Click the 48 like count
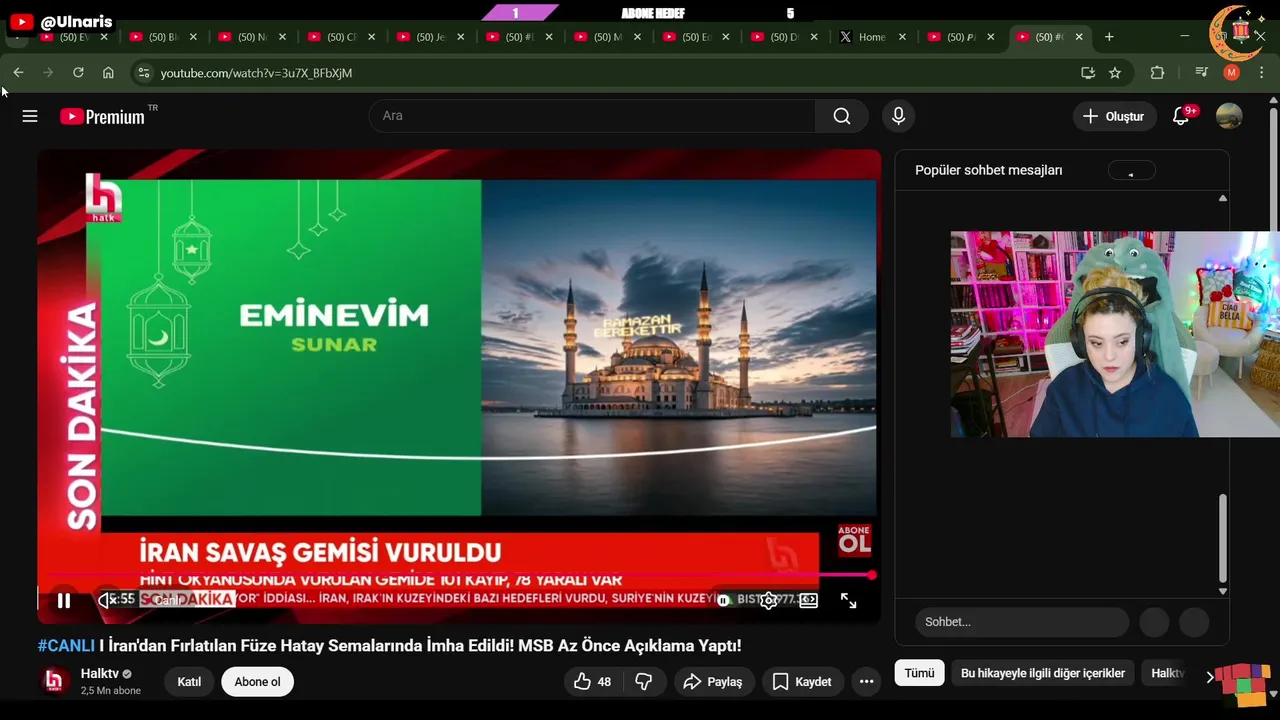Image resolution: width=1280 pixels, height=720 pixels. click(x=604, y=682)
